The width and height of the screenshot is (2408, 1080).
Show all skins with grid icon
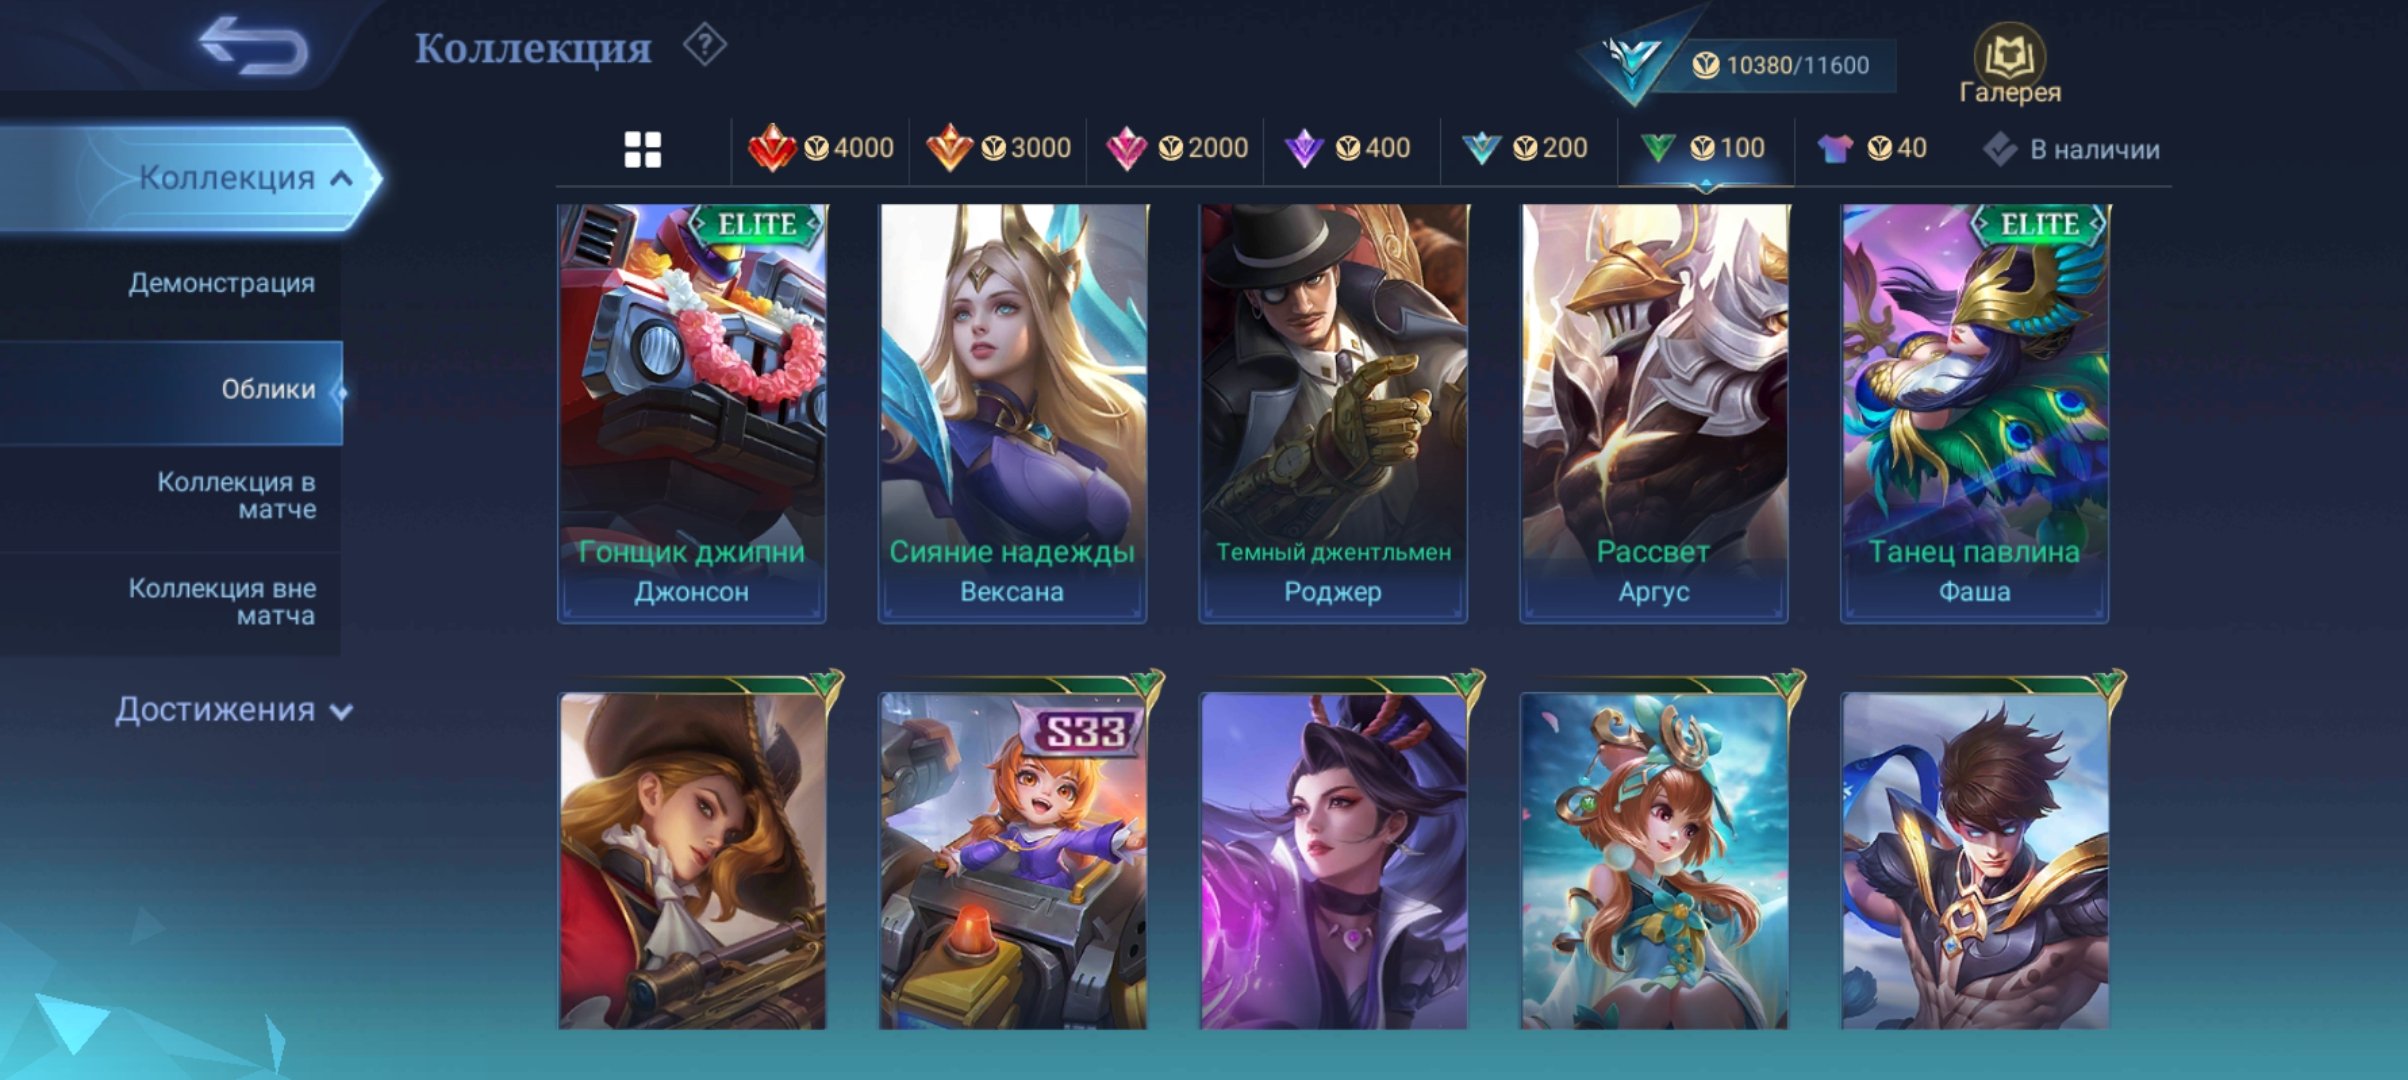tap(643, 150)
